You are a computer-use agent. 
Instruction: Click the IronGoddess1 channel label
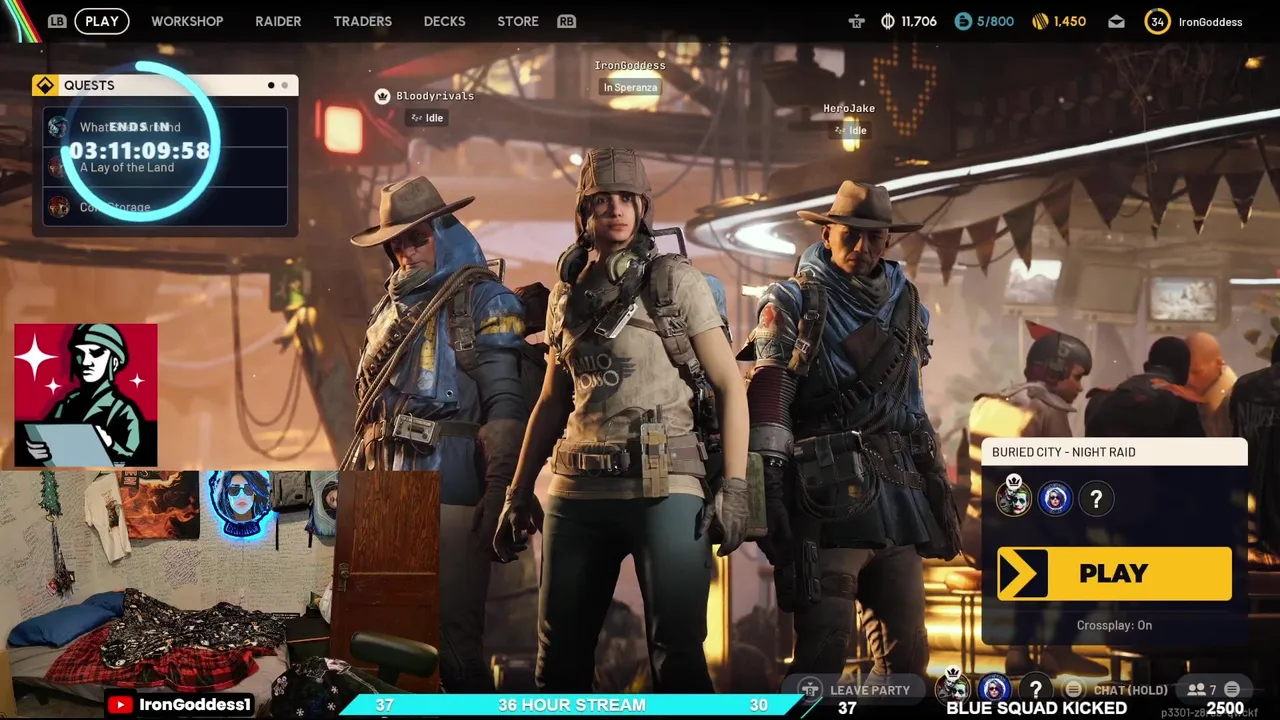pos(195,705)
